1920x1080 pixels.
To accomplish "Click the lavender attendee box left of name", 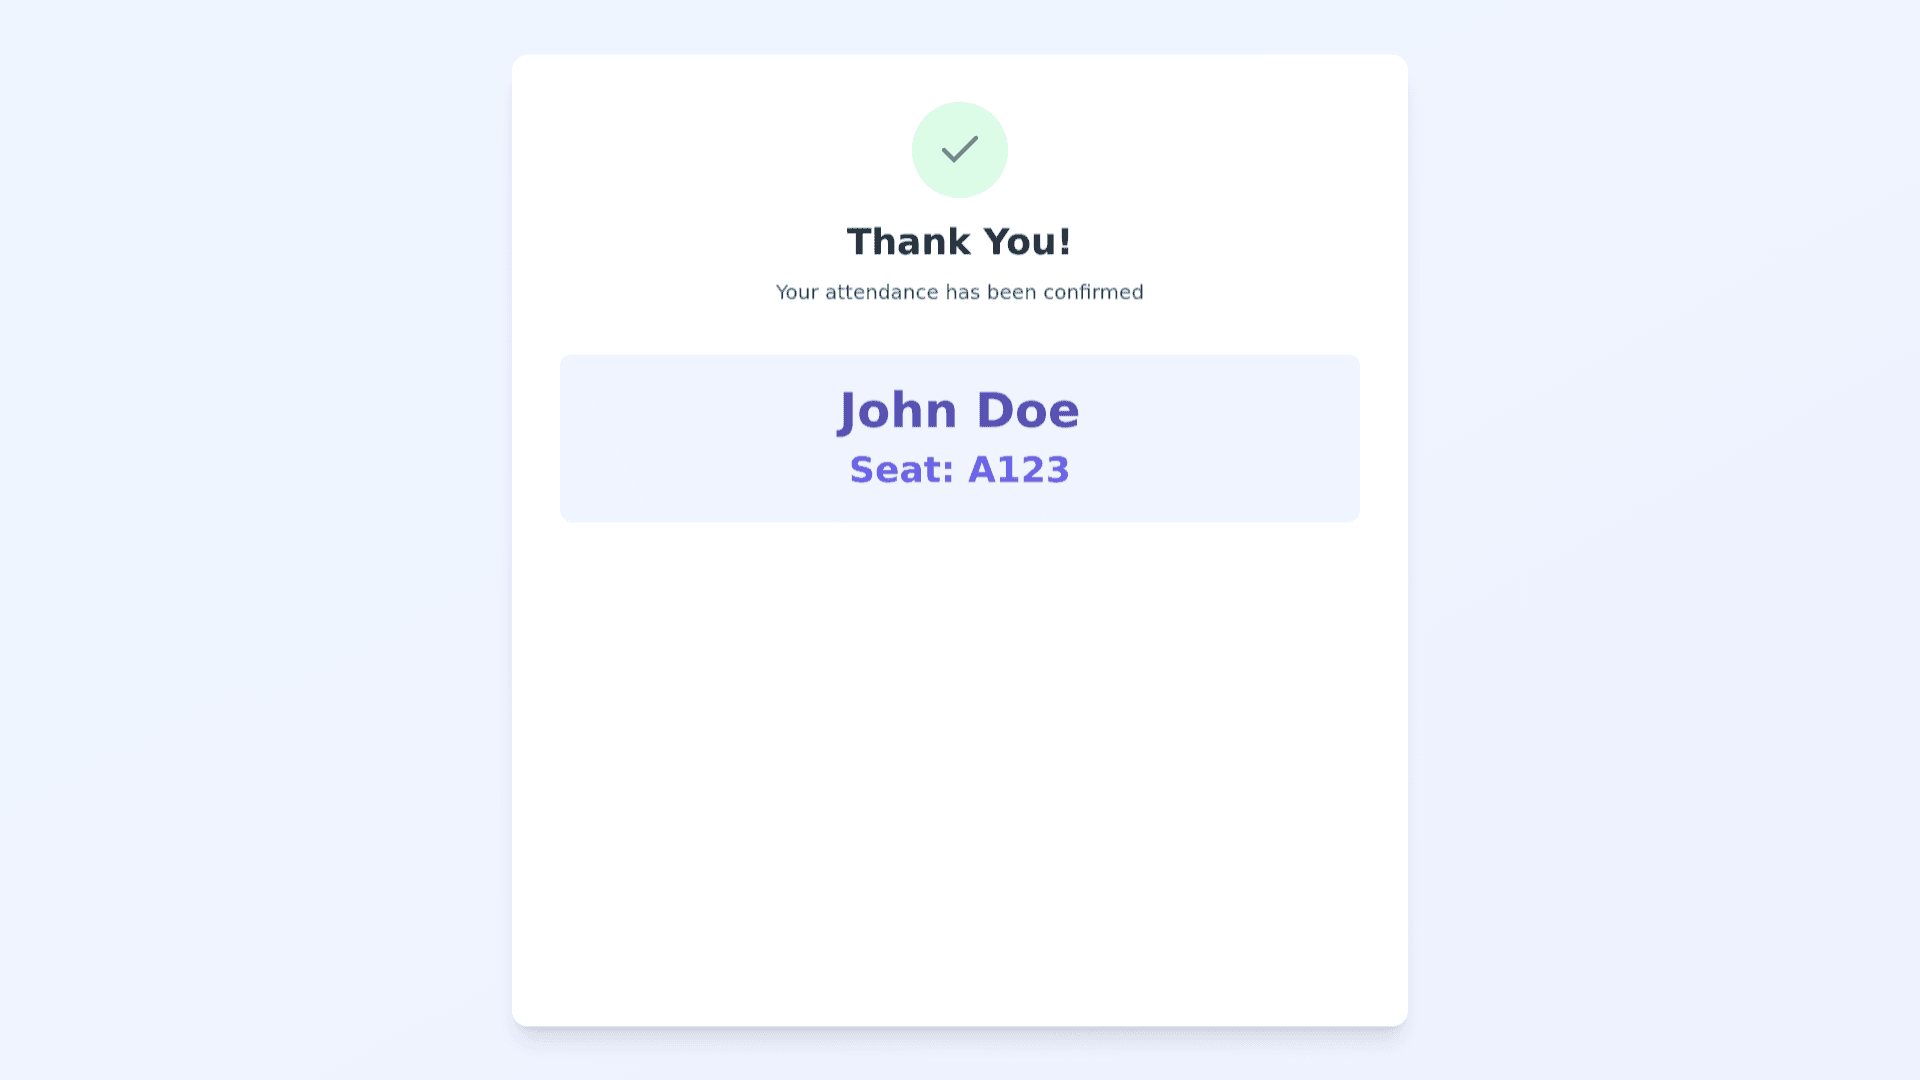I will pyautogui.click(x=680, y=438).
